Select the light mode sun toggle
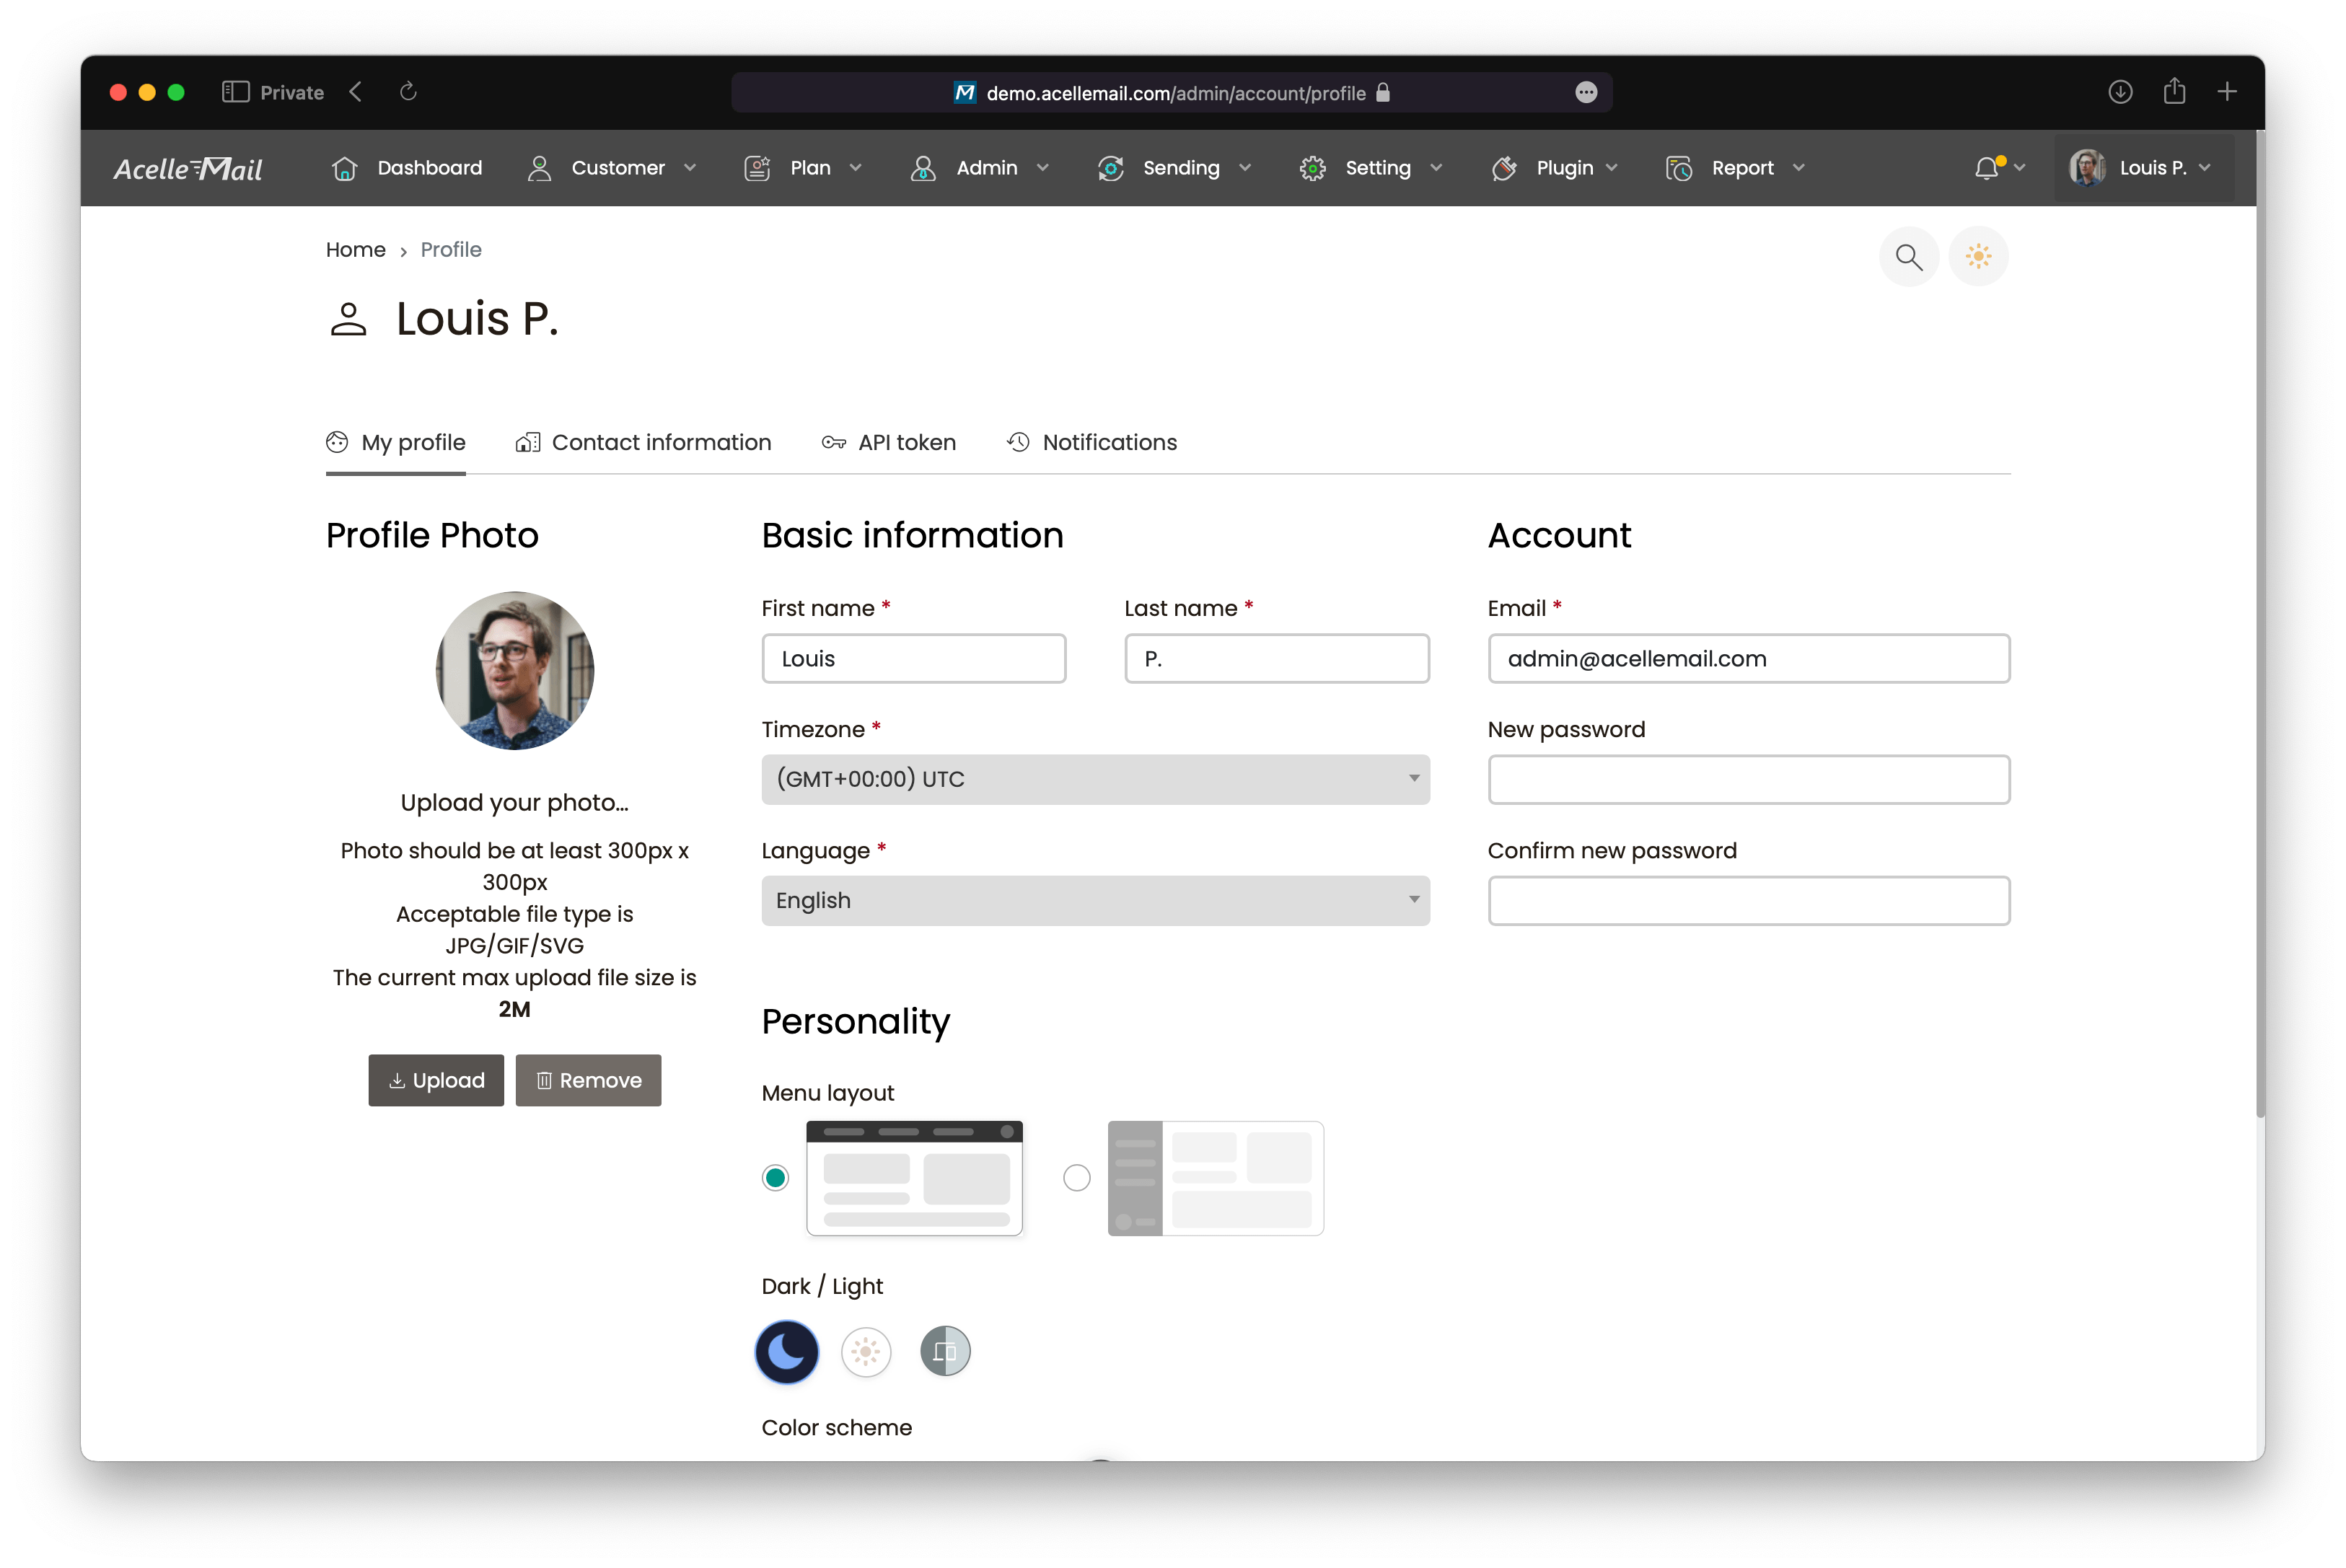Viewport: 2346px width, 1568px height. 864,1351
